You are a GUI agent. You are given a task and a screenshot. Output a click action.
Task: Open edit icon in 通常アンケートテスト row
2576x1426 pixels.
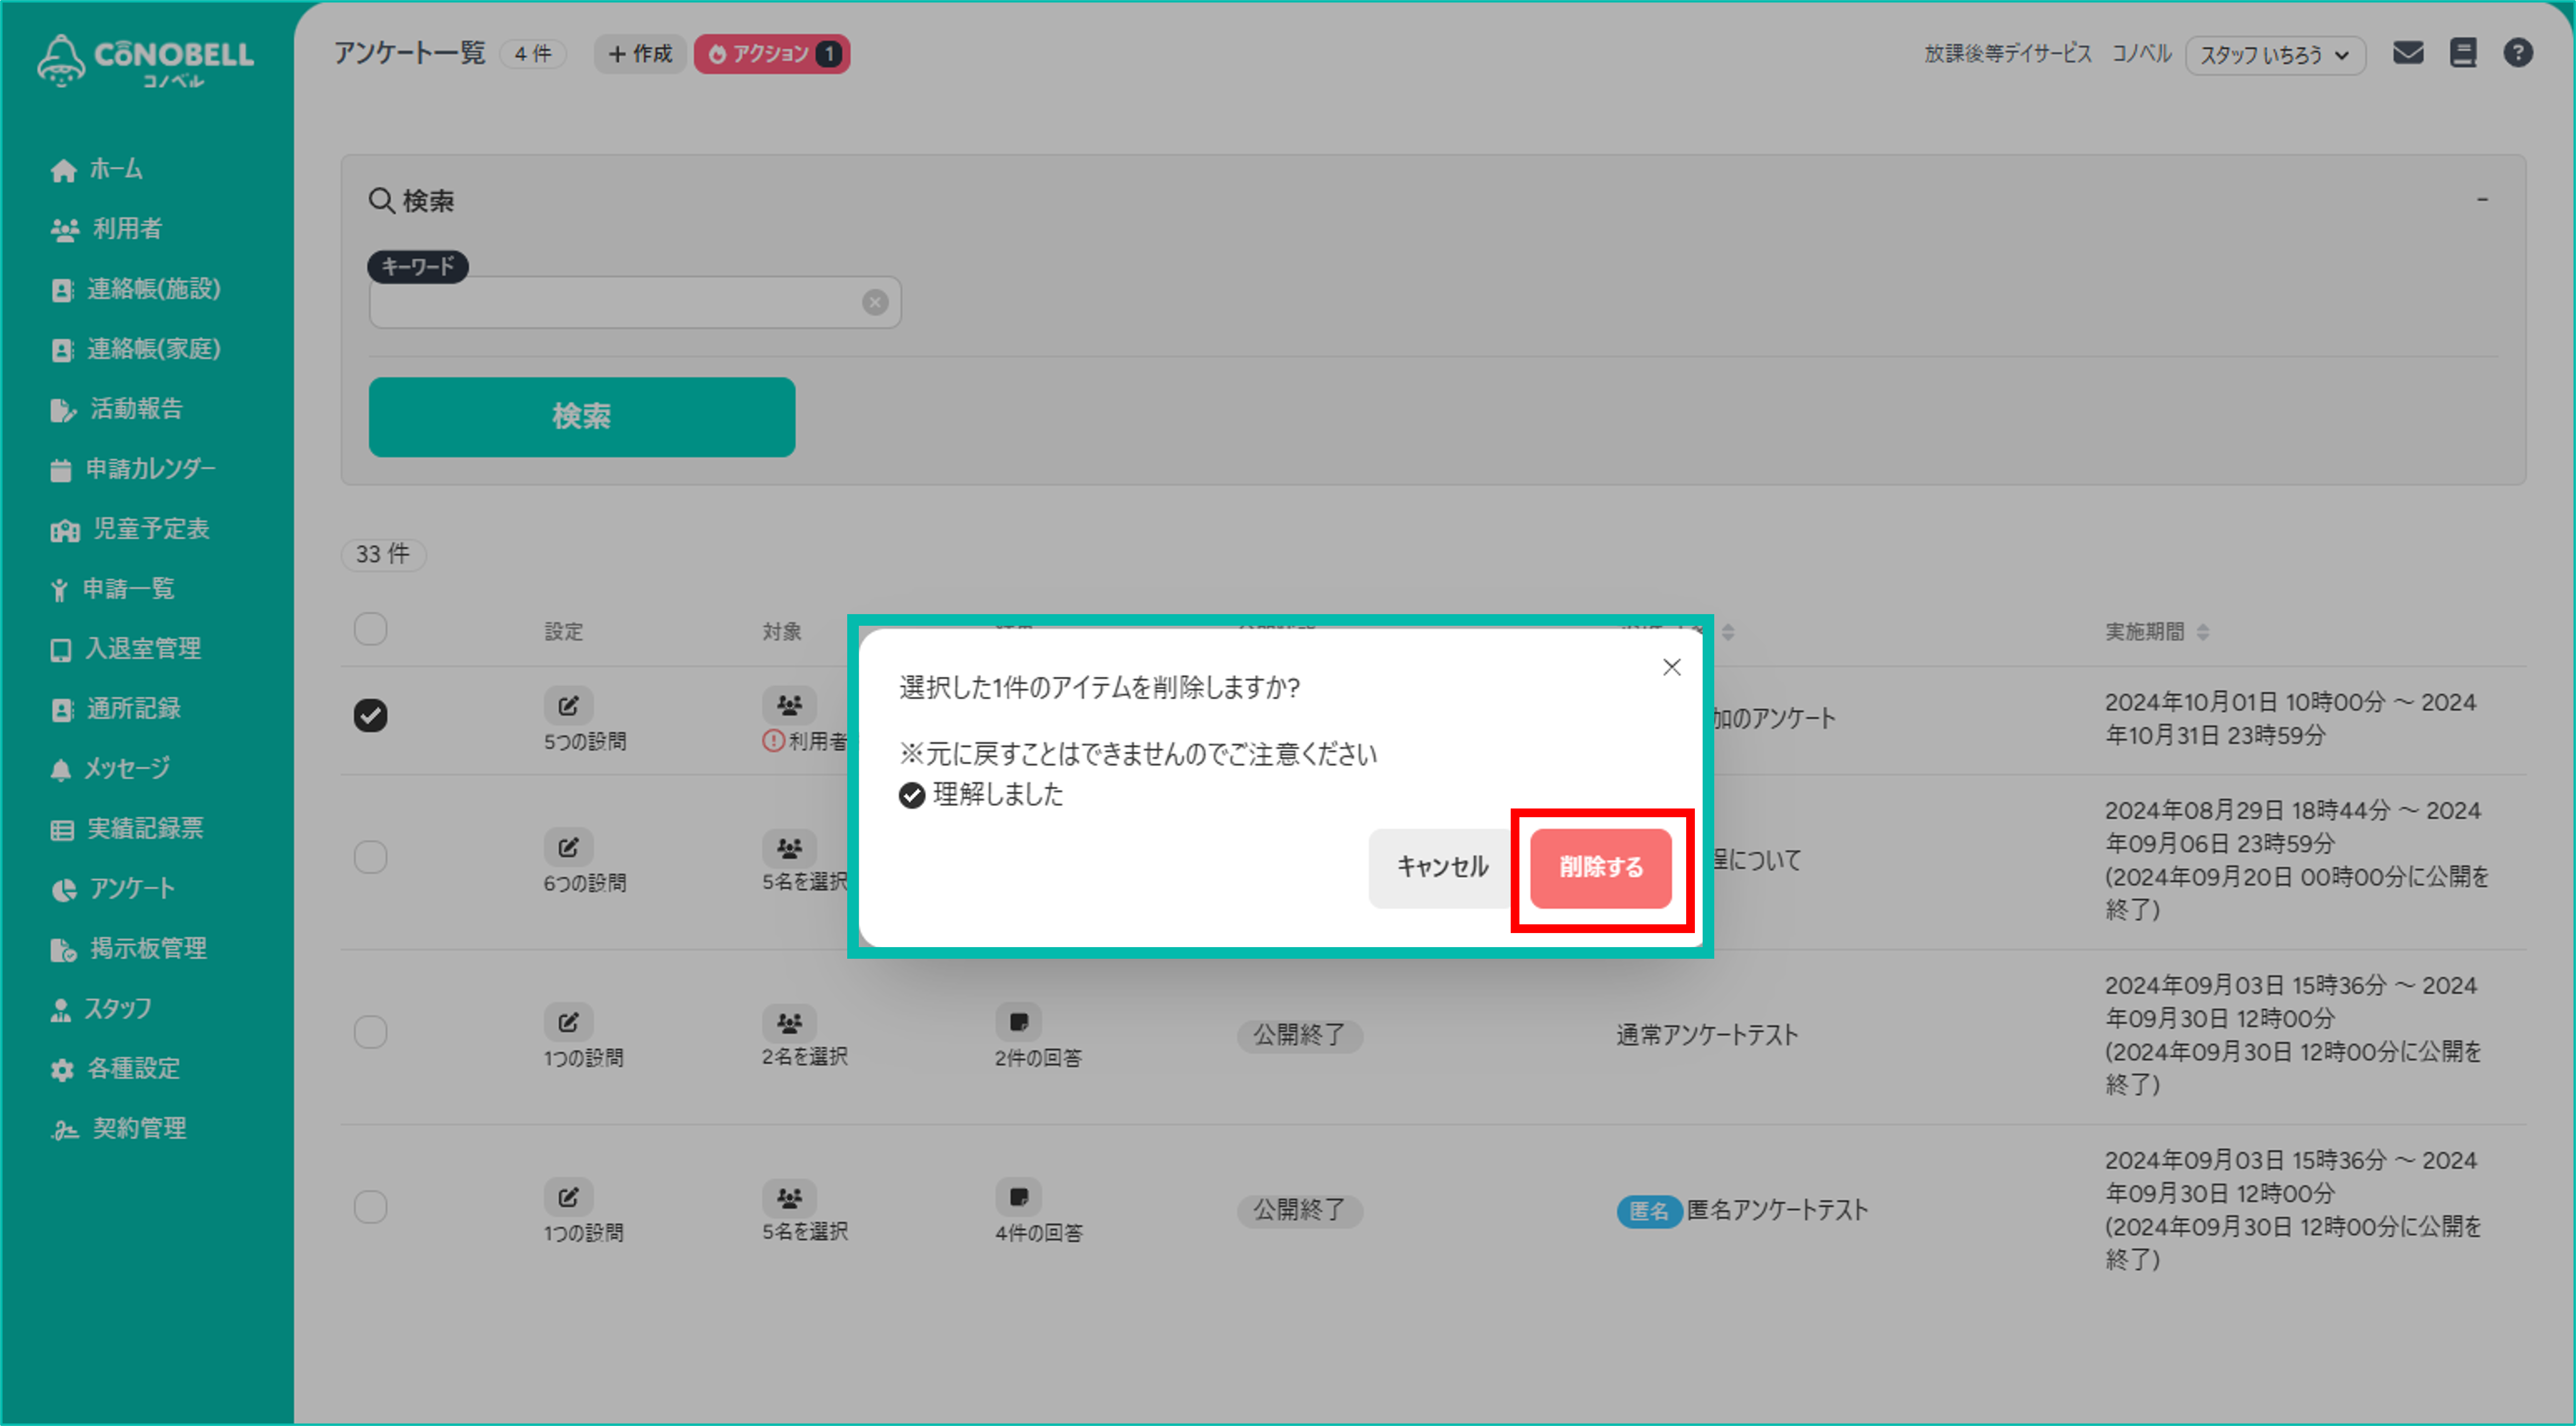tap(569, 1023)
